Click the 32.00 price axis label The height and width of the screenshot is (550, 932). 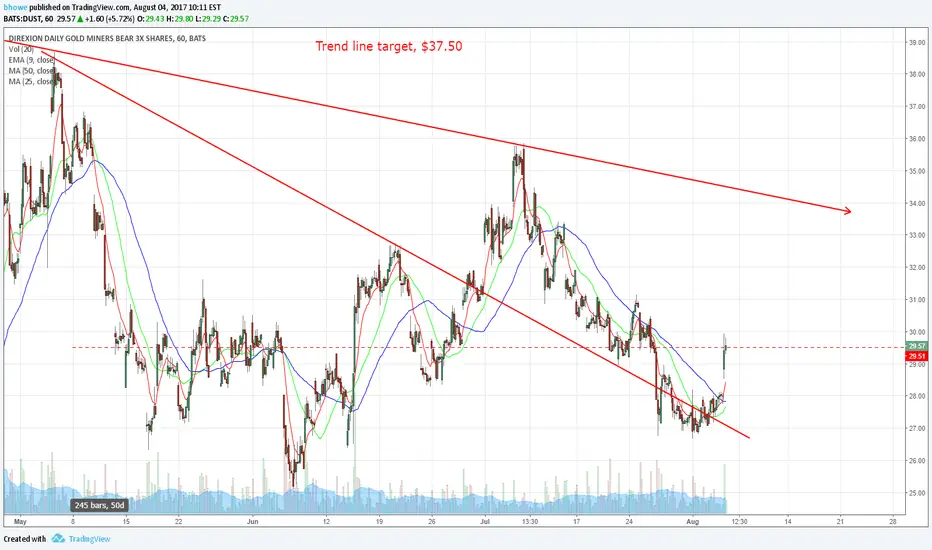[917, 267]
